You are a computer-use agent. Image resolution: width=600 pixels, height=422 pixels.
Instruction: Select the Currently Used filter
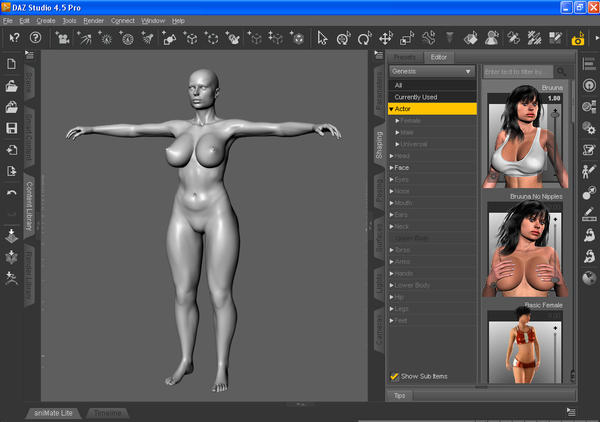pos(418,96)
